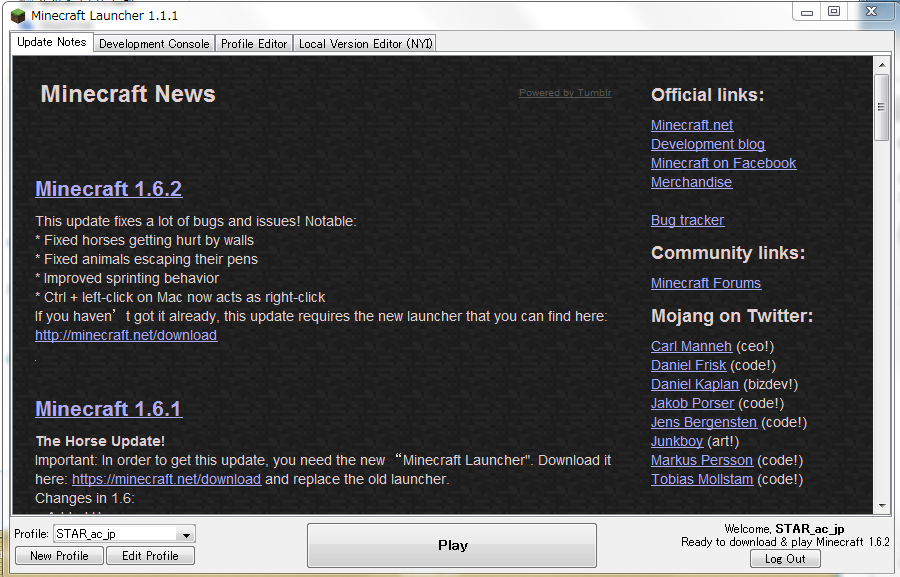The width and height of the screenshot is (900, 577).
Task: Click the Edit Profile button
Action: pos(150,556)
